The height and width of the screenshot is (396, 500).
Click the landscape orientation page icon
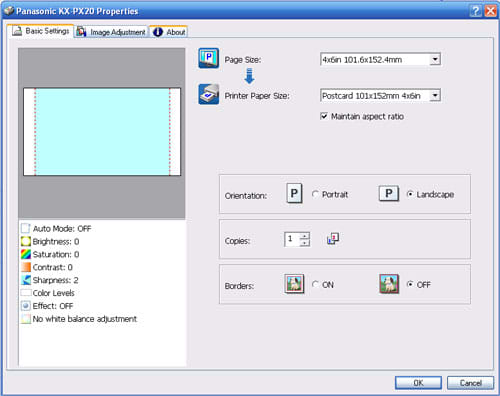point(389,193)
